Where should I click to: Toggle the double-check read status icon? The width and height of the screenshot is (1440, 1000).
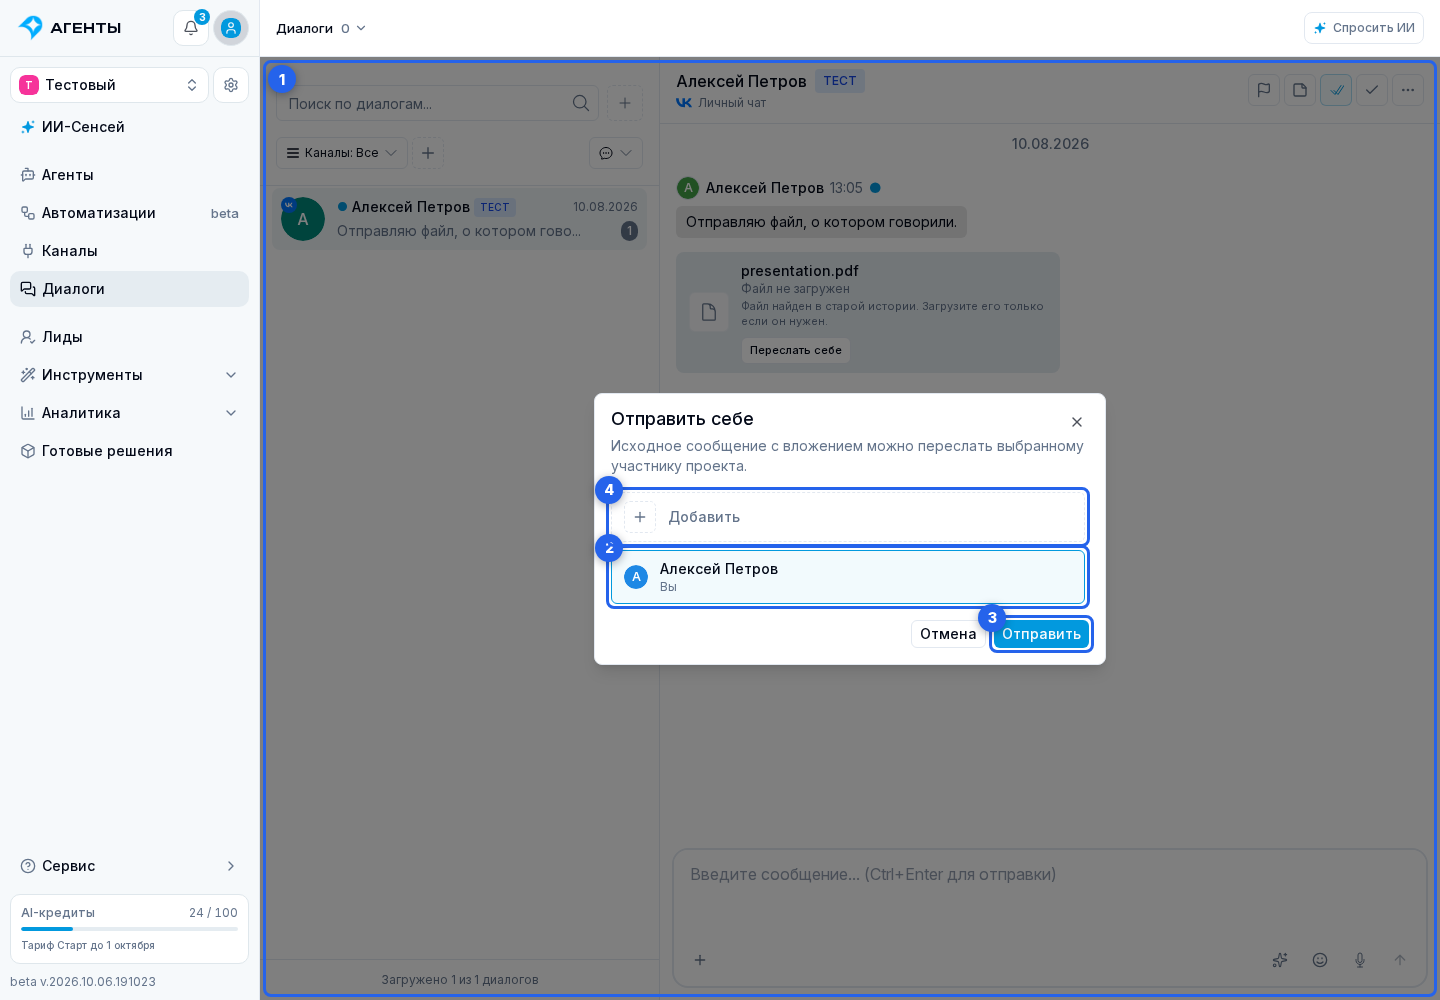(1336, 90)
